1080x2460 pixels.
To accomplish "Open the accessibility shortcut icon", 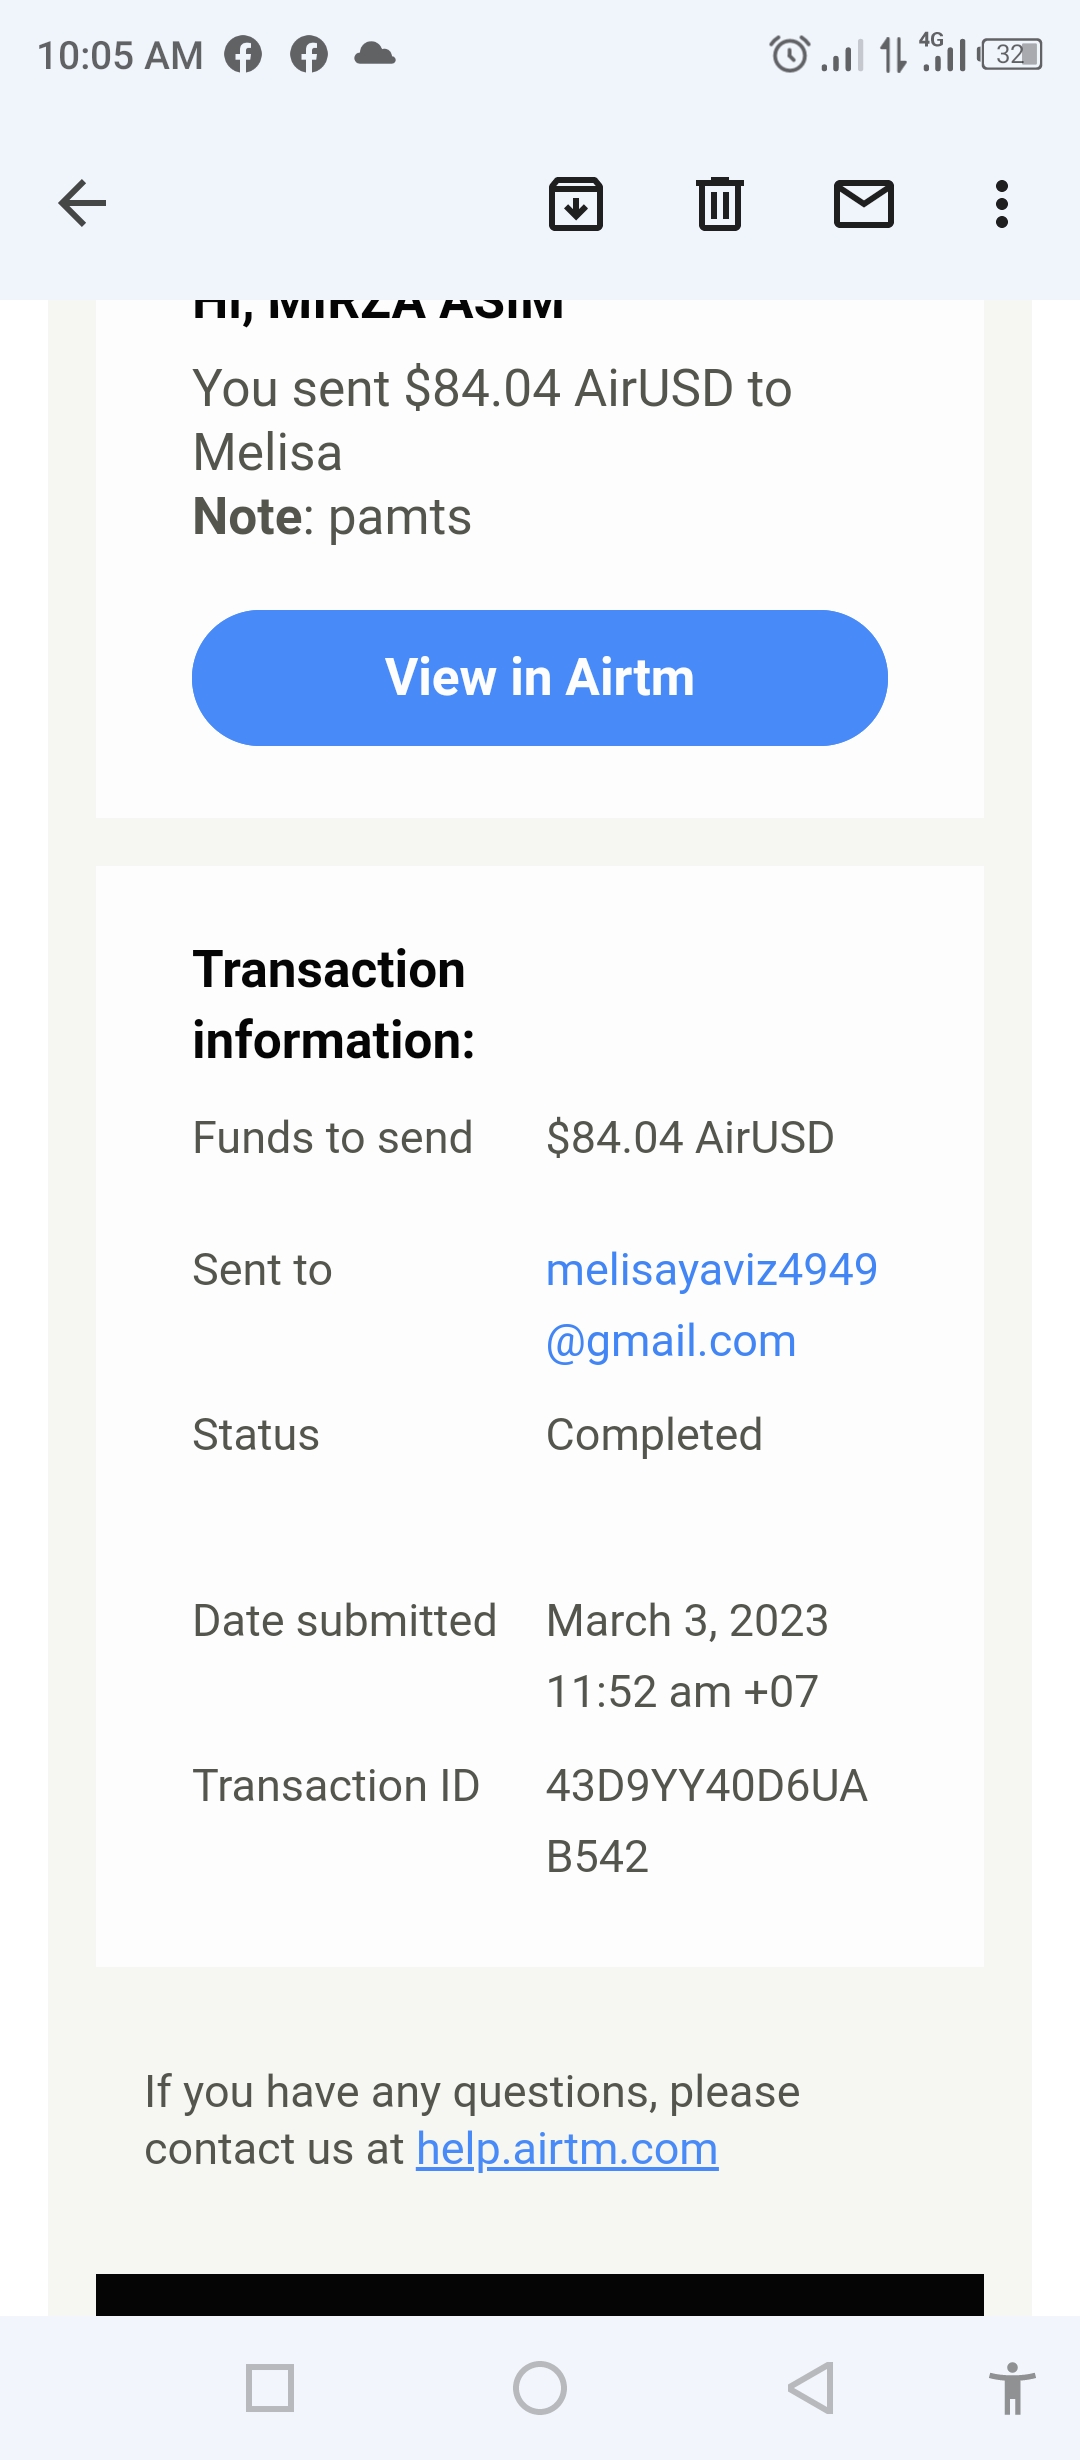I will [1012, 2388].
